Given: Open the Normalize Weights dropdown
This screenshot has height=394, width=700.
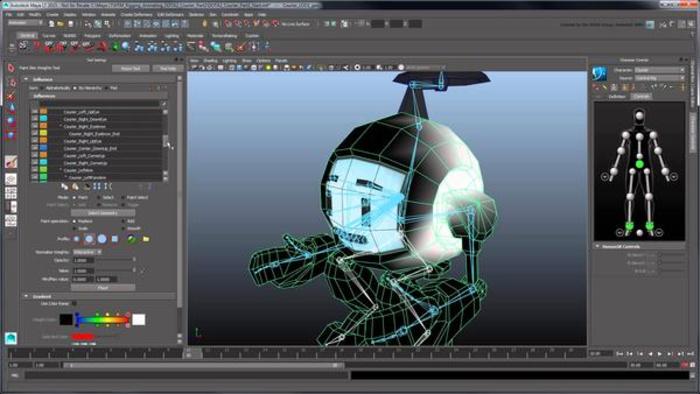Looking at the screenshot, I should click(87, 252).
